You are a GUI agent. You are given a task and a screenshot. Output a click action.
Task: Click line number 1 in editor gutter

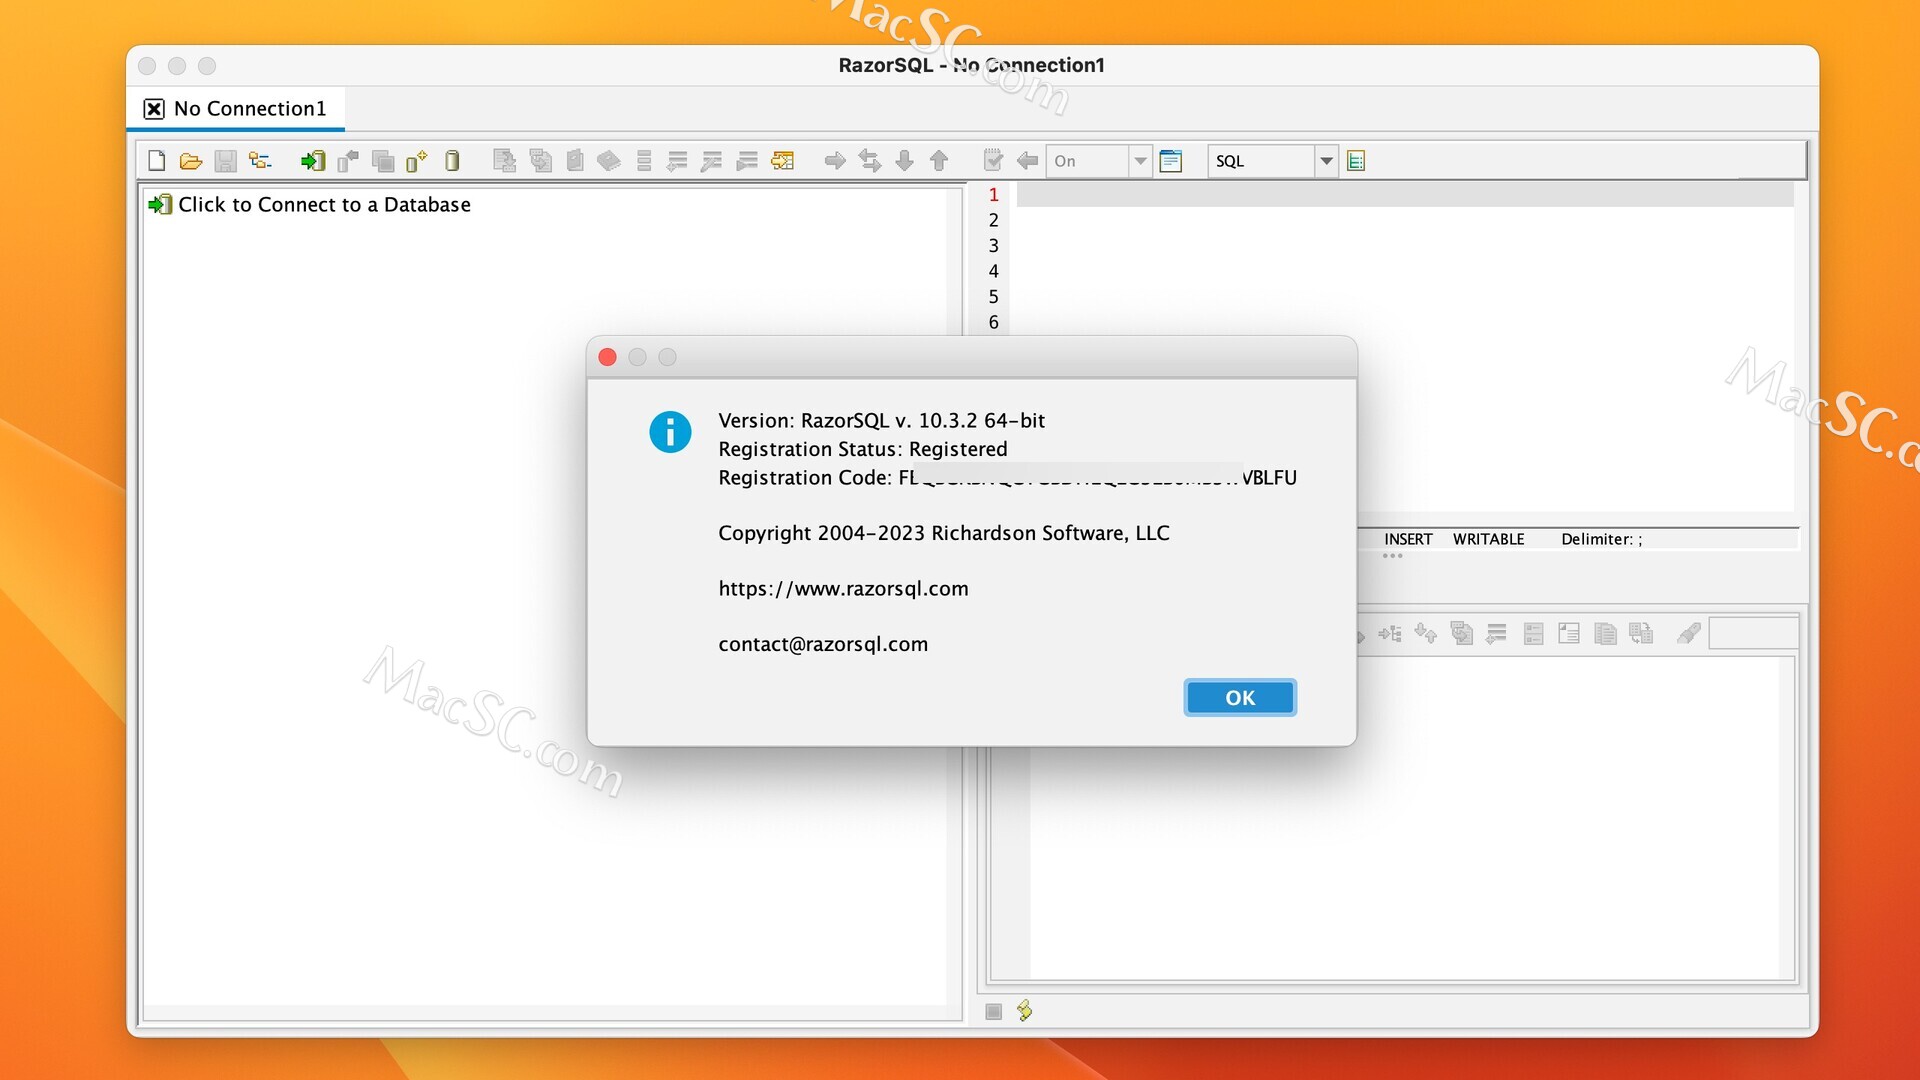click(x=993, y=195)
